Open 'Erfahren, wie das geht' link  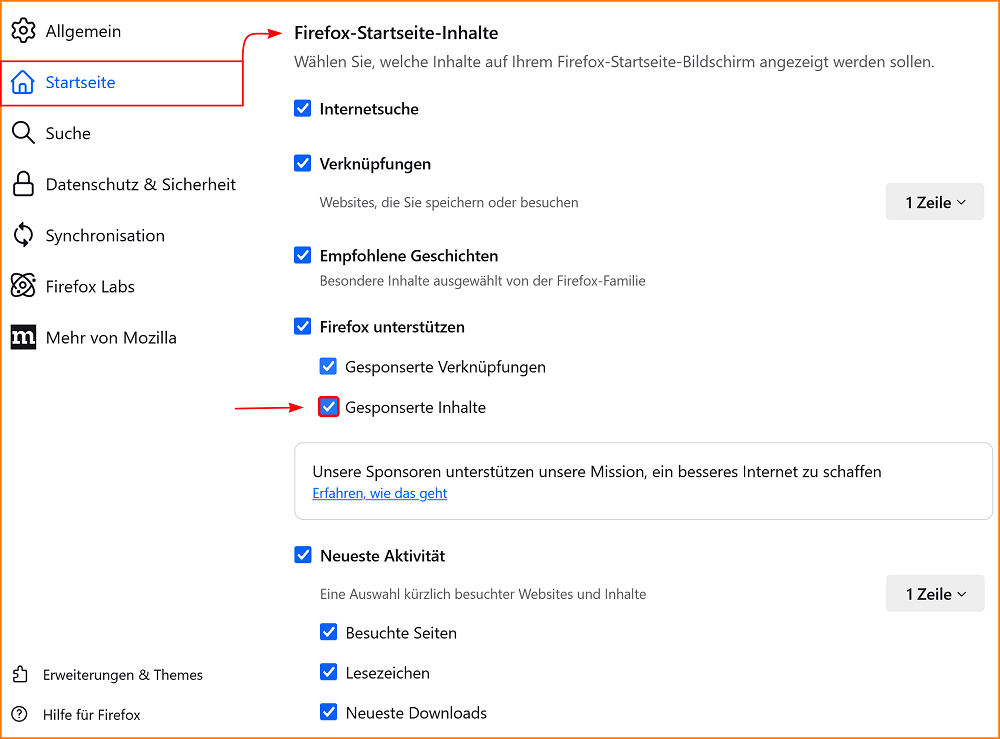pos(379,494)
